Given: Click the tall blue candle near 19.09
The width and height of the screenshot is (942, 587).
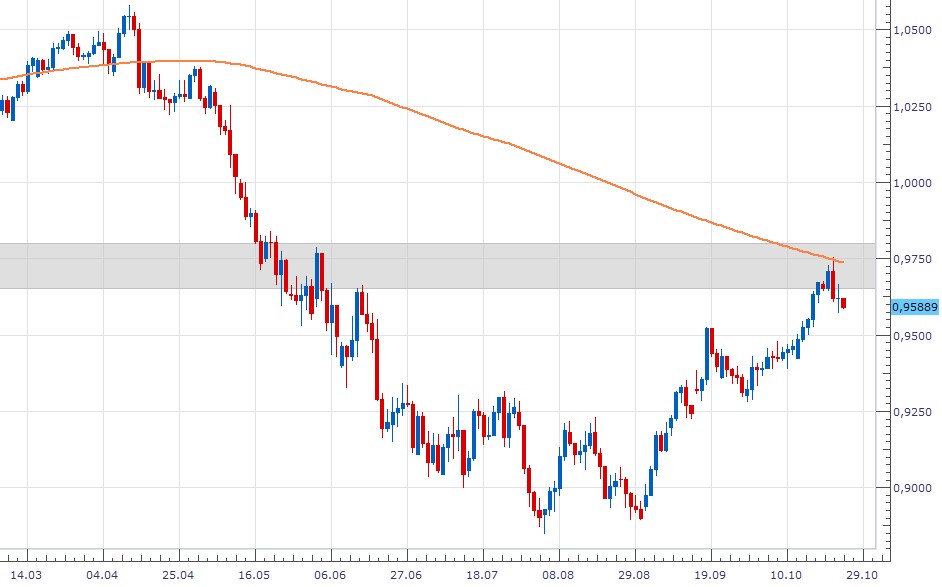Looking at the screenshot, I should pyautogui.click(x=707, y=353).
